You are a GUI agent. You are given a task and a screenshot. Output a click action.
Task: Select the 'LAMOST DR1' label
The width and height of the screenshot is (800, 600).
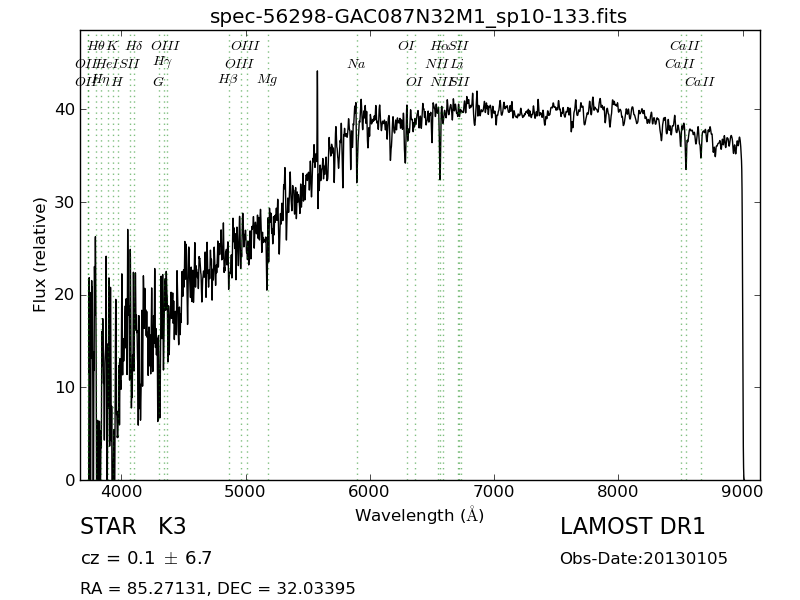[633, 527]
